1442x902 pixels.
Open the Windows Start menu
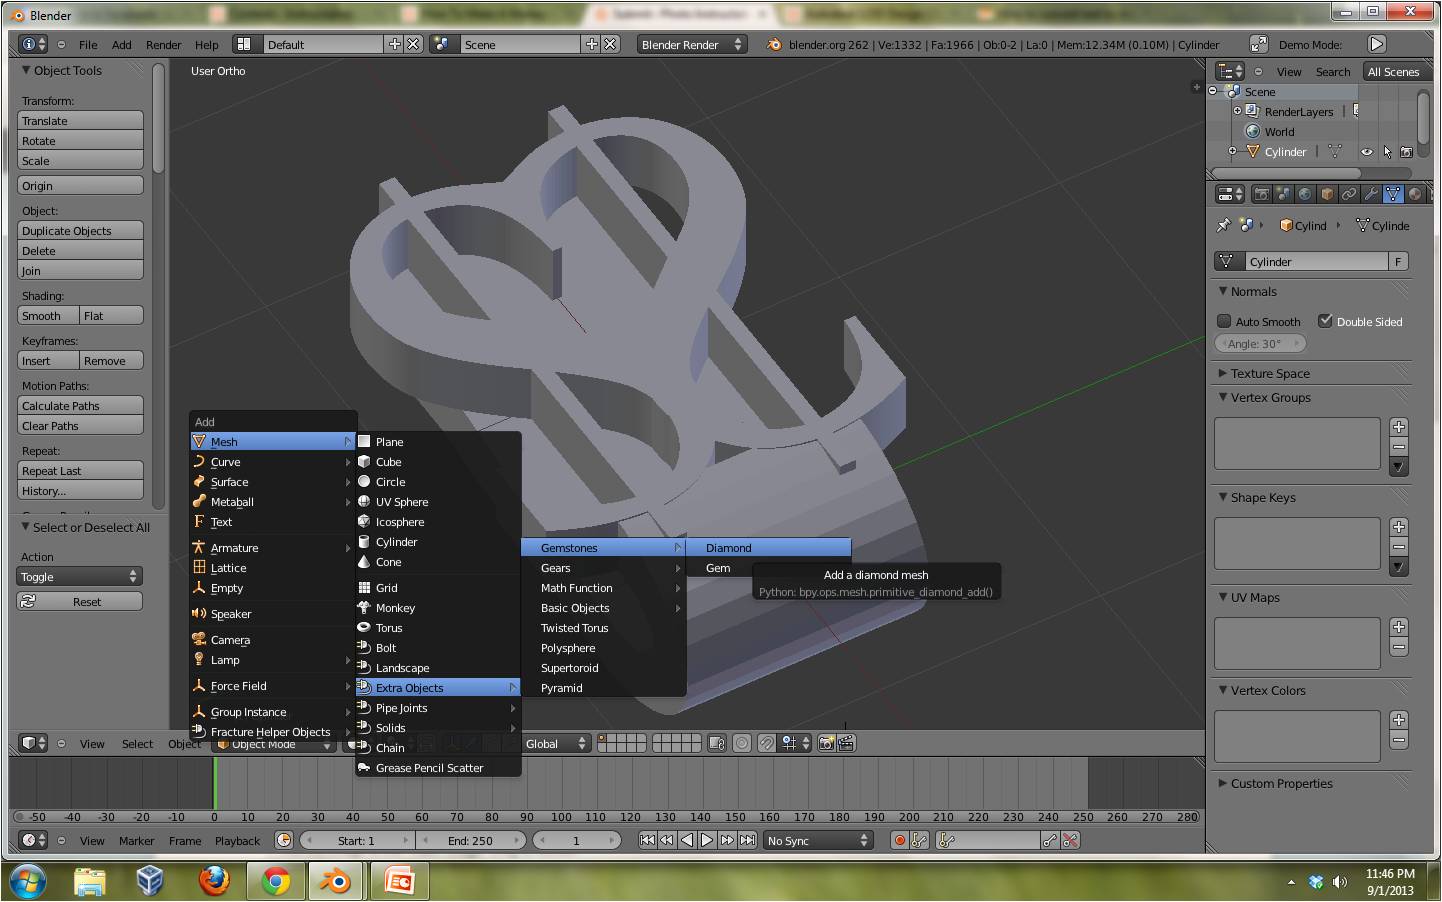tap(27, 881)
